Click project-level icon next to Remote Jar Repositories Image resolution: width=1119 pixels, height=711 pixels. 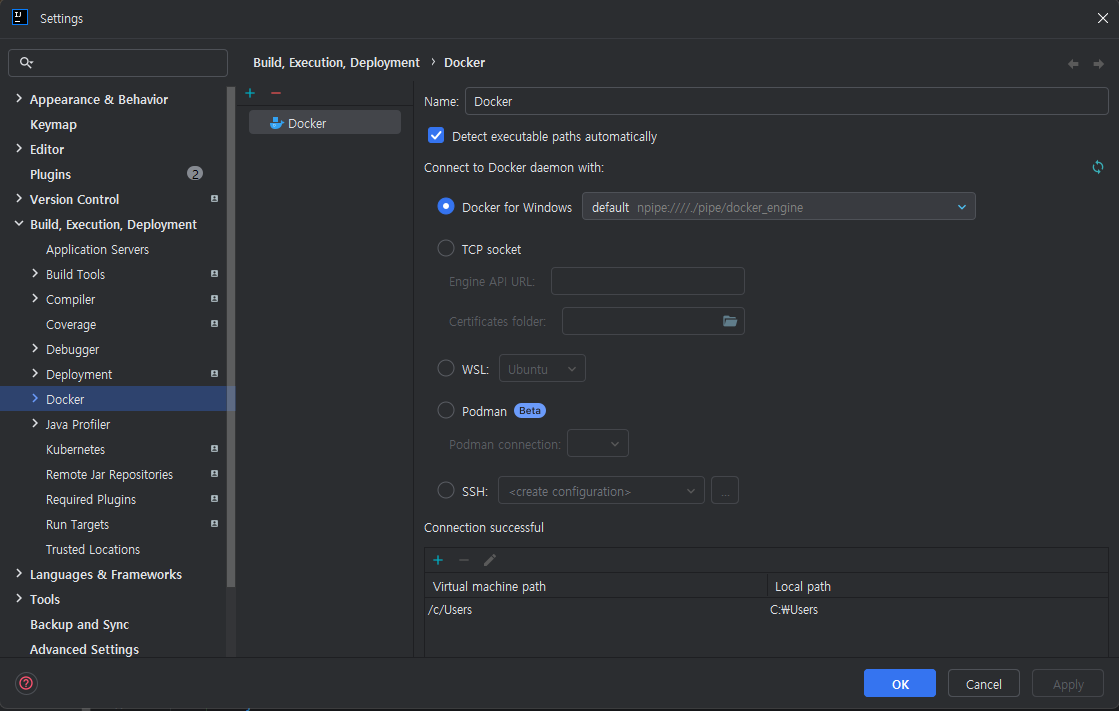pyautogui.click(x=214, y=474)
